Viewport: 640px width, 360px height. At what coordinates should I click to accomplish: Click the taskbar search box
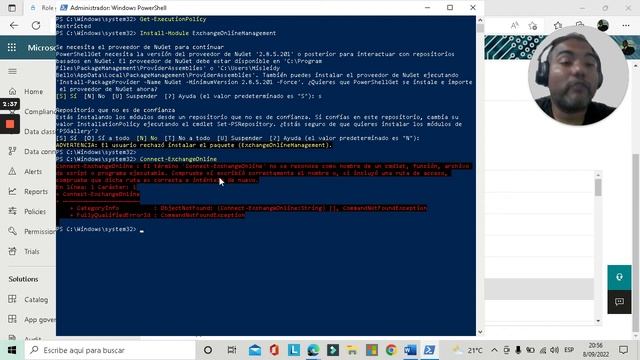(110, 350)
